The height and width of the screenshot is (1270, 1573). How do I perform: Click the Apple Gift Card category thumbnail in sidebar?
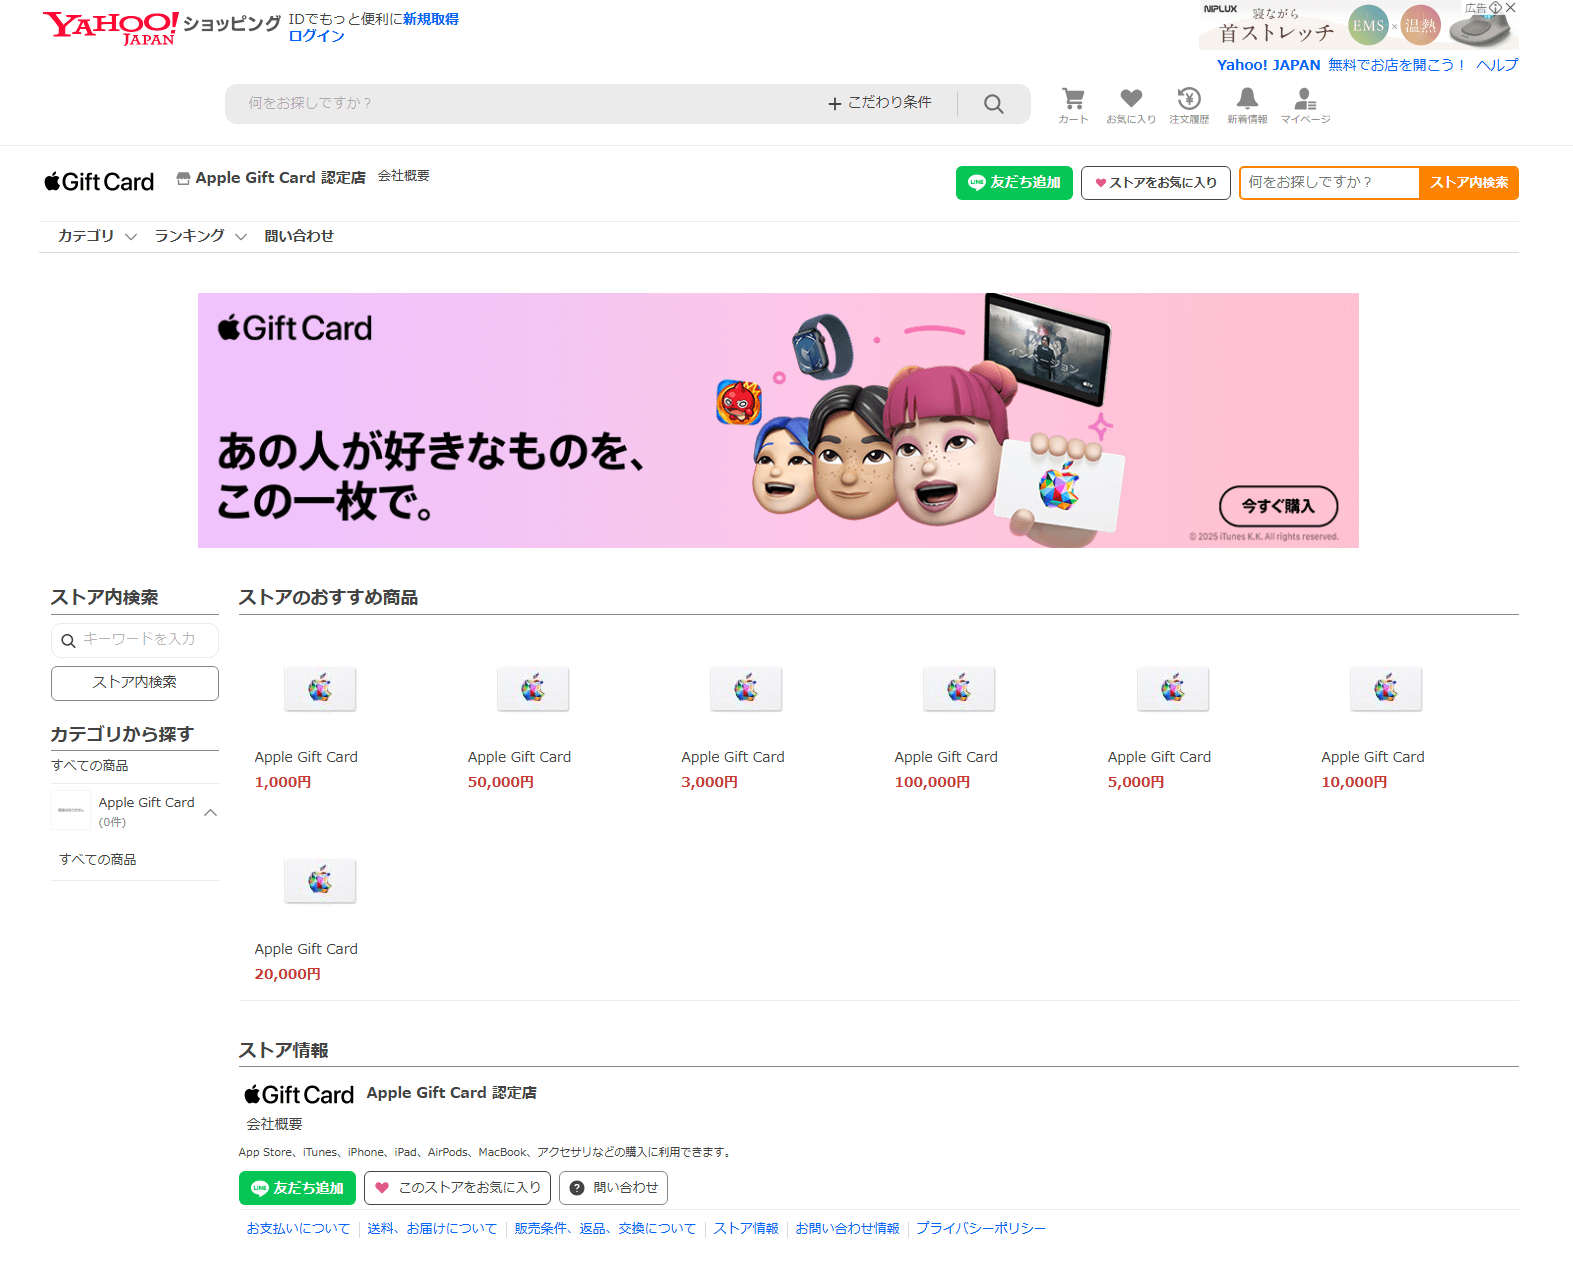[71, 810]
